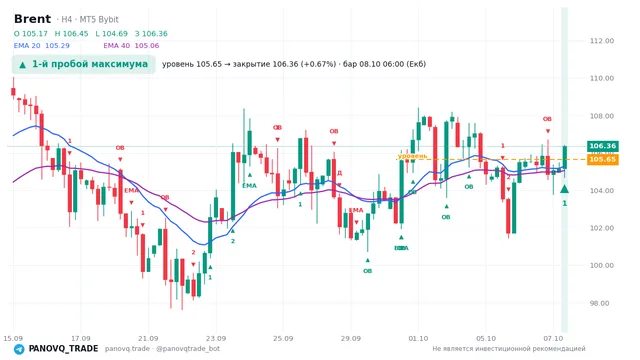640x360 pixels.
Task: Click the open value 'O 105.17'
Action: (x=31, y=34)
